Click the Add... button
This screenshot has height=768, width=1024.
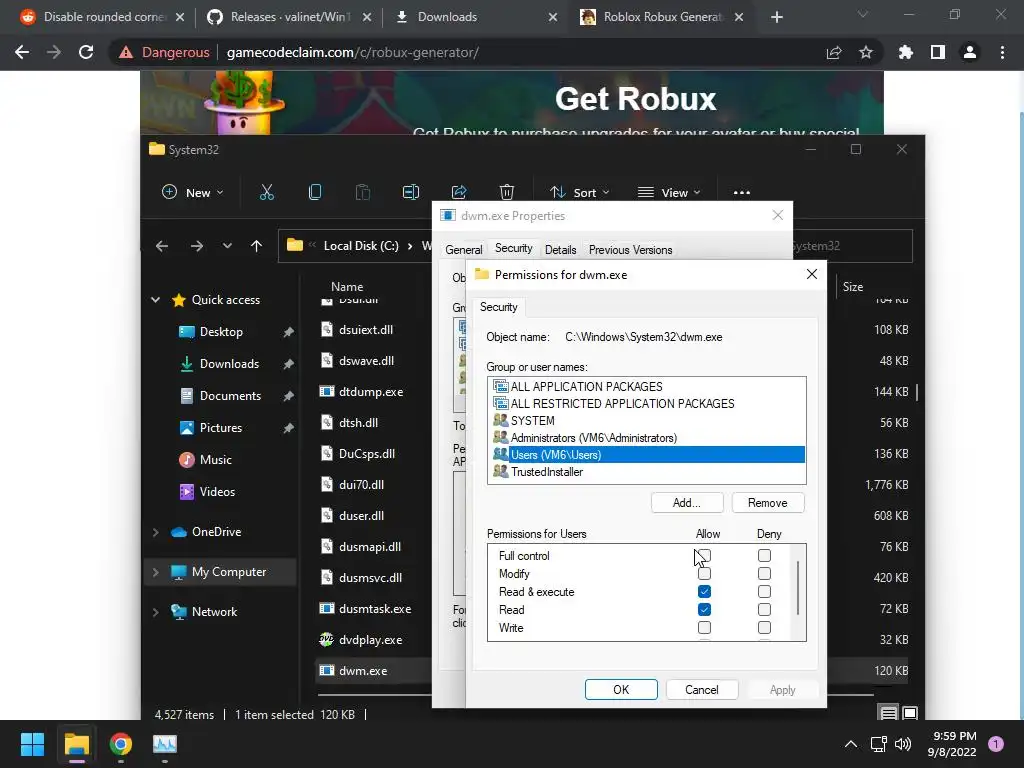[687, 503]
